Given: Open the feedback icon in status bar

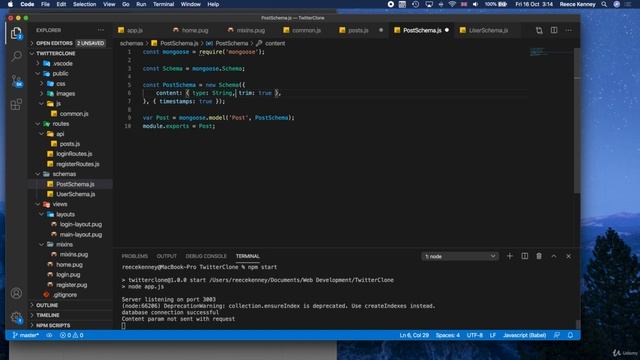Looking at the screenshot, I should 557,335.
